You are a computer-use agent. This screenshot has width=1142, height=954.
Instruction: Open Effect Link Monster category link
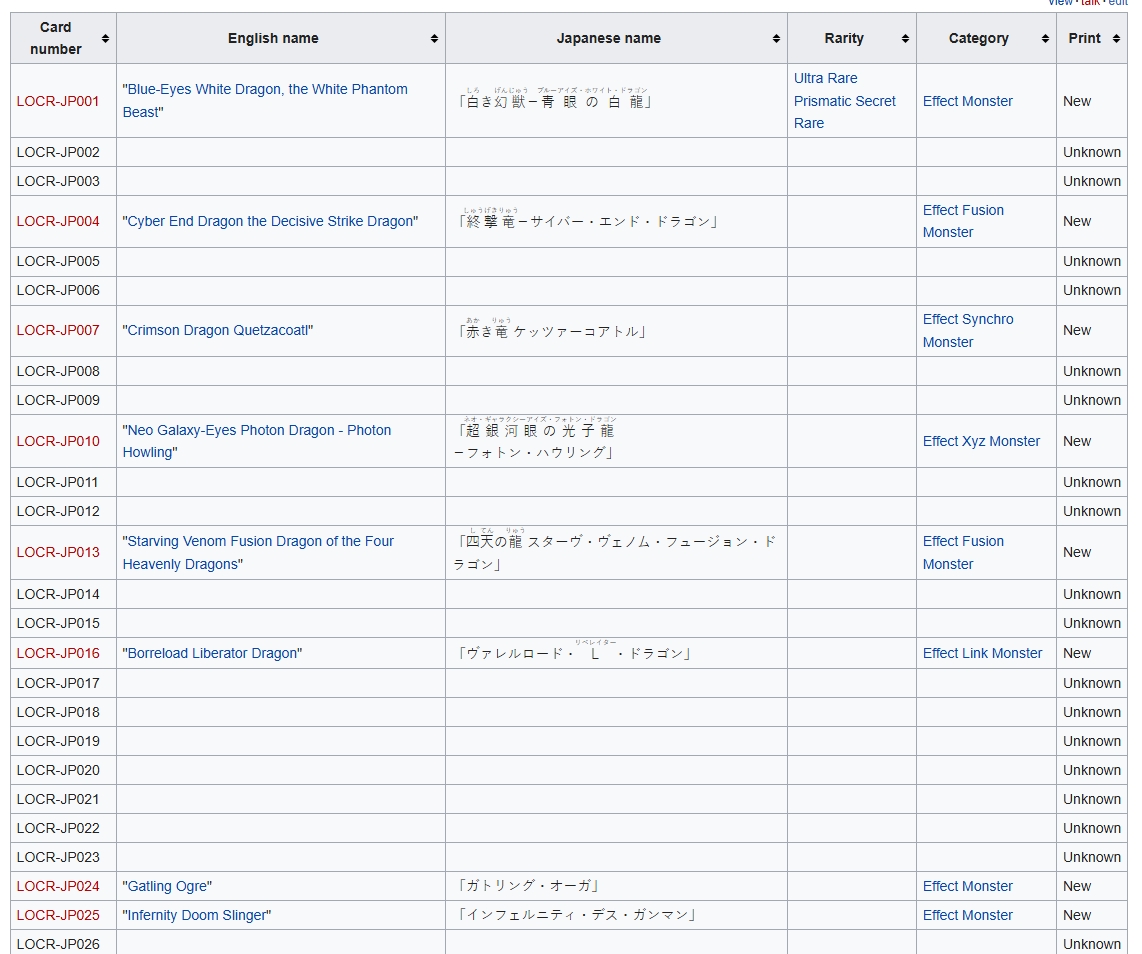982,653
